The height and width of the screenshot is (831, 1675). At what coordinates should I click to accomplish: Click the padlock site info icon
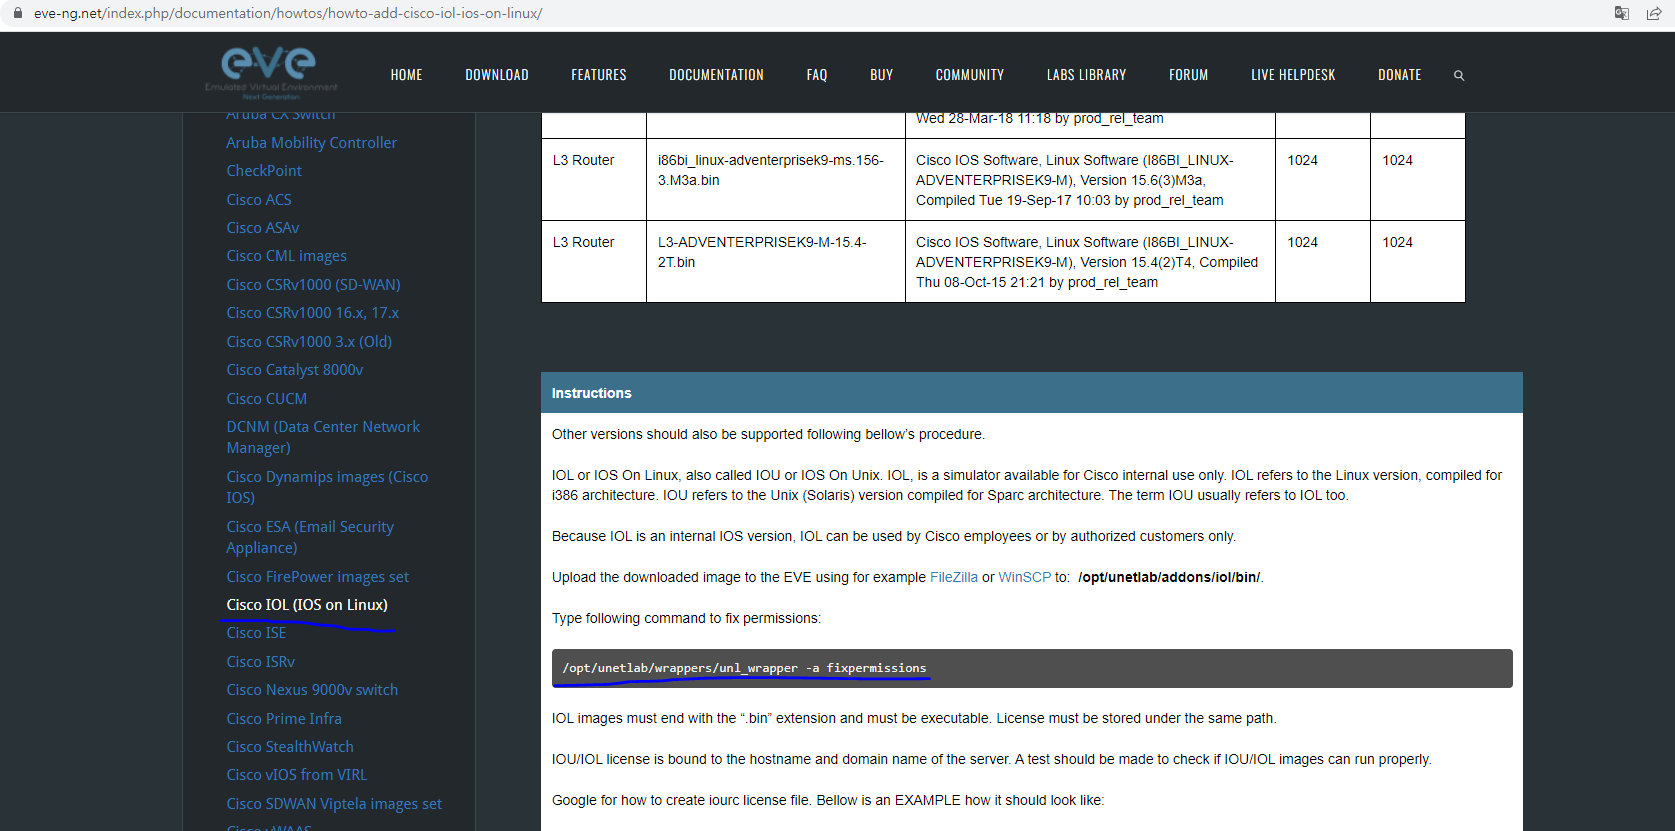(17, 13)
